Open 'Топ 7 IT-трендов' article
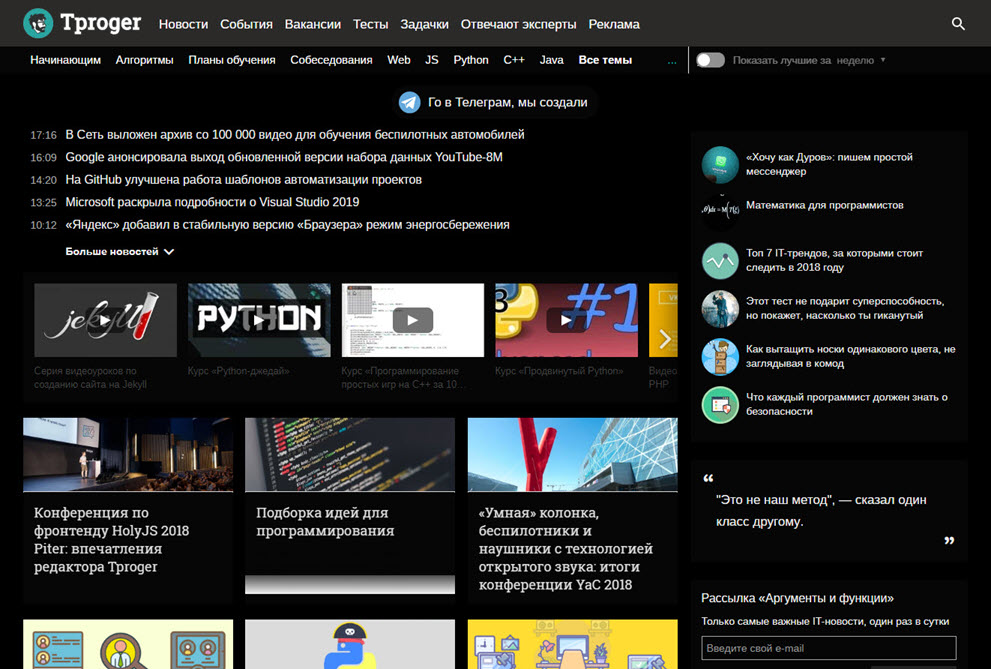Viewport: 991px width, 669px height. pos(834,260)
